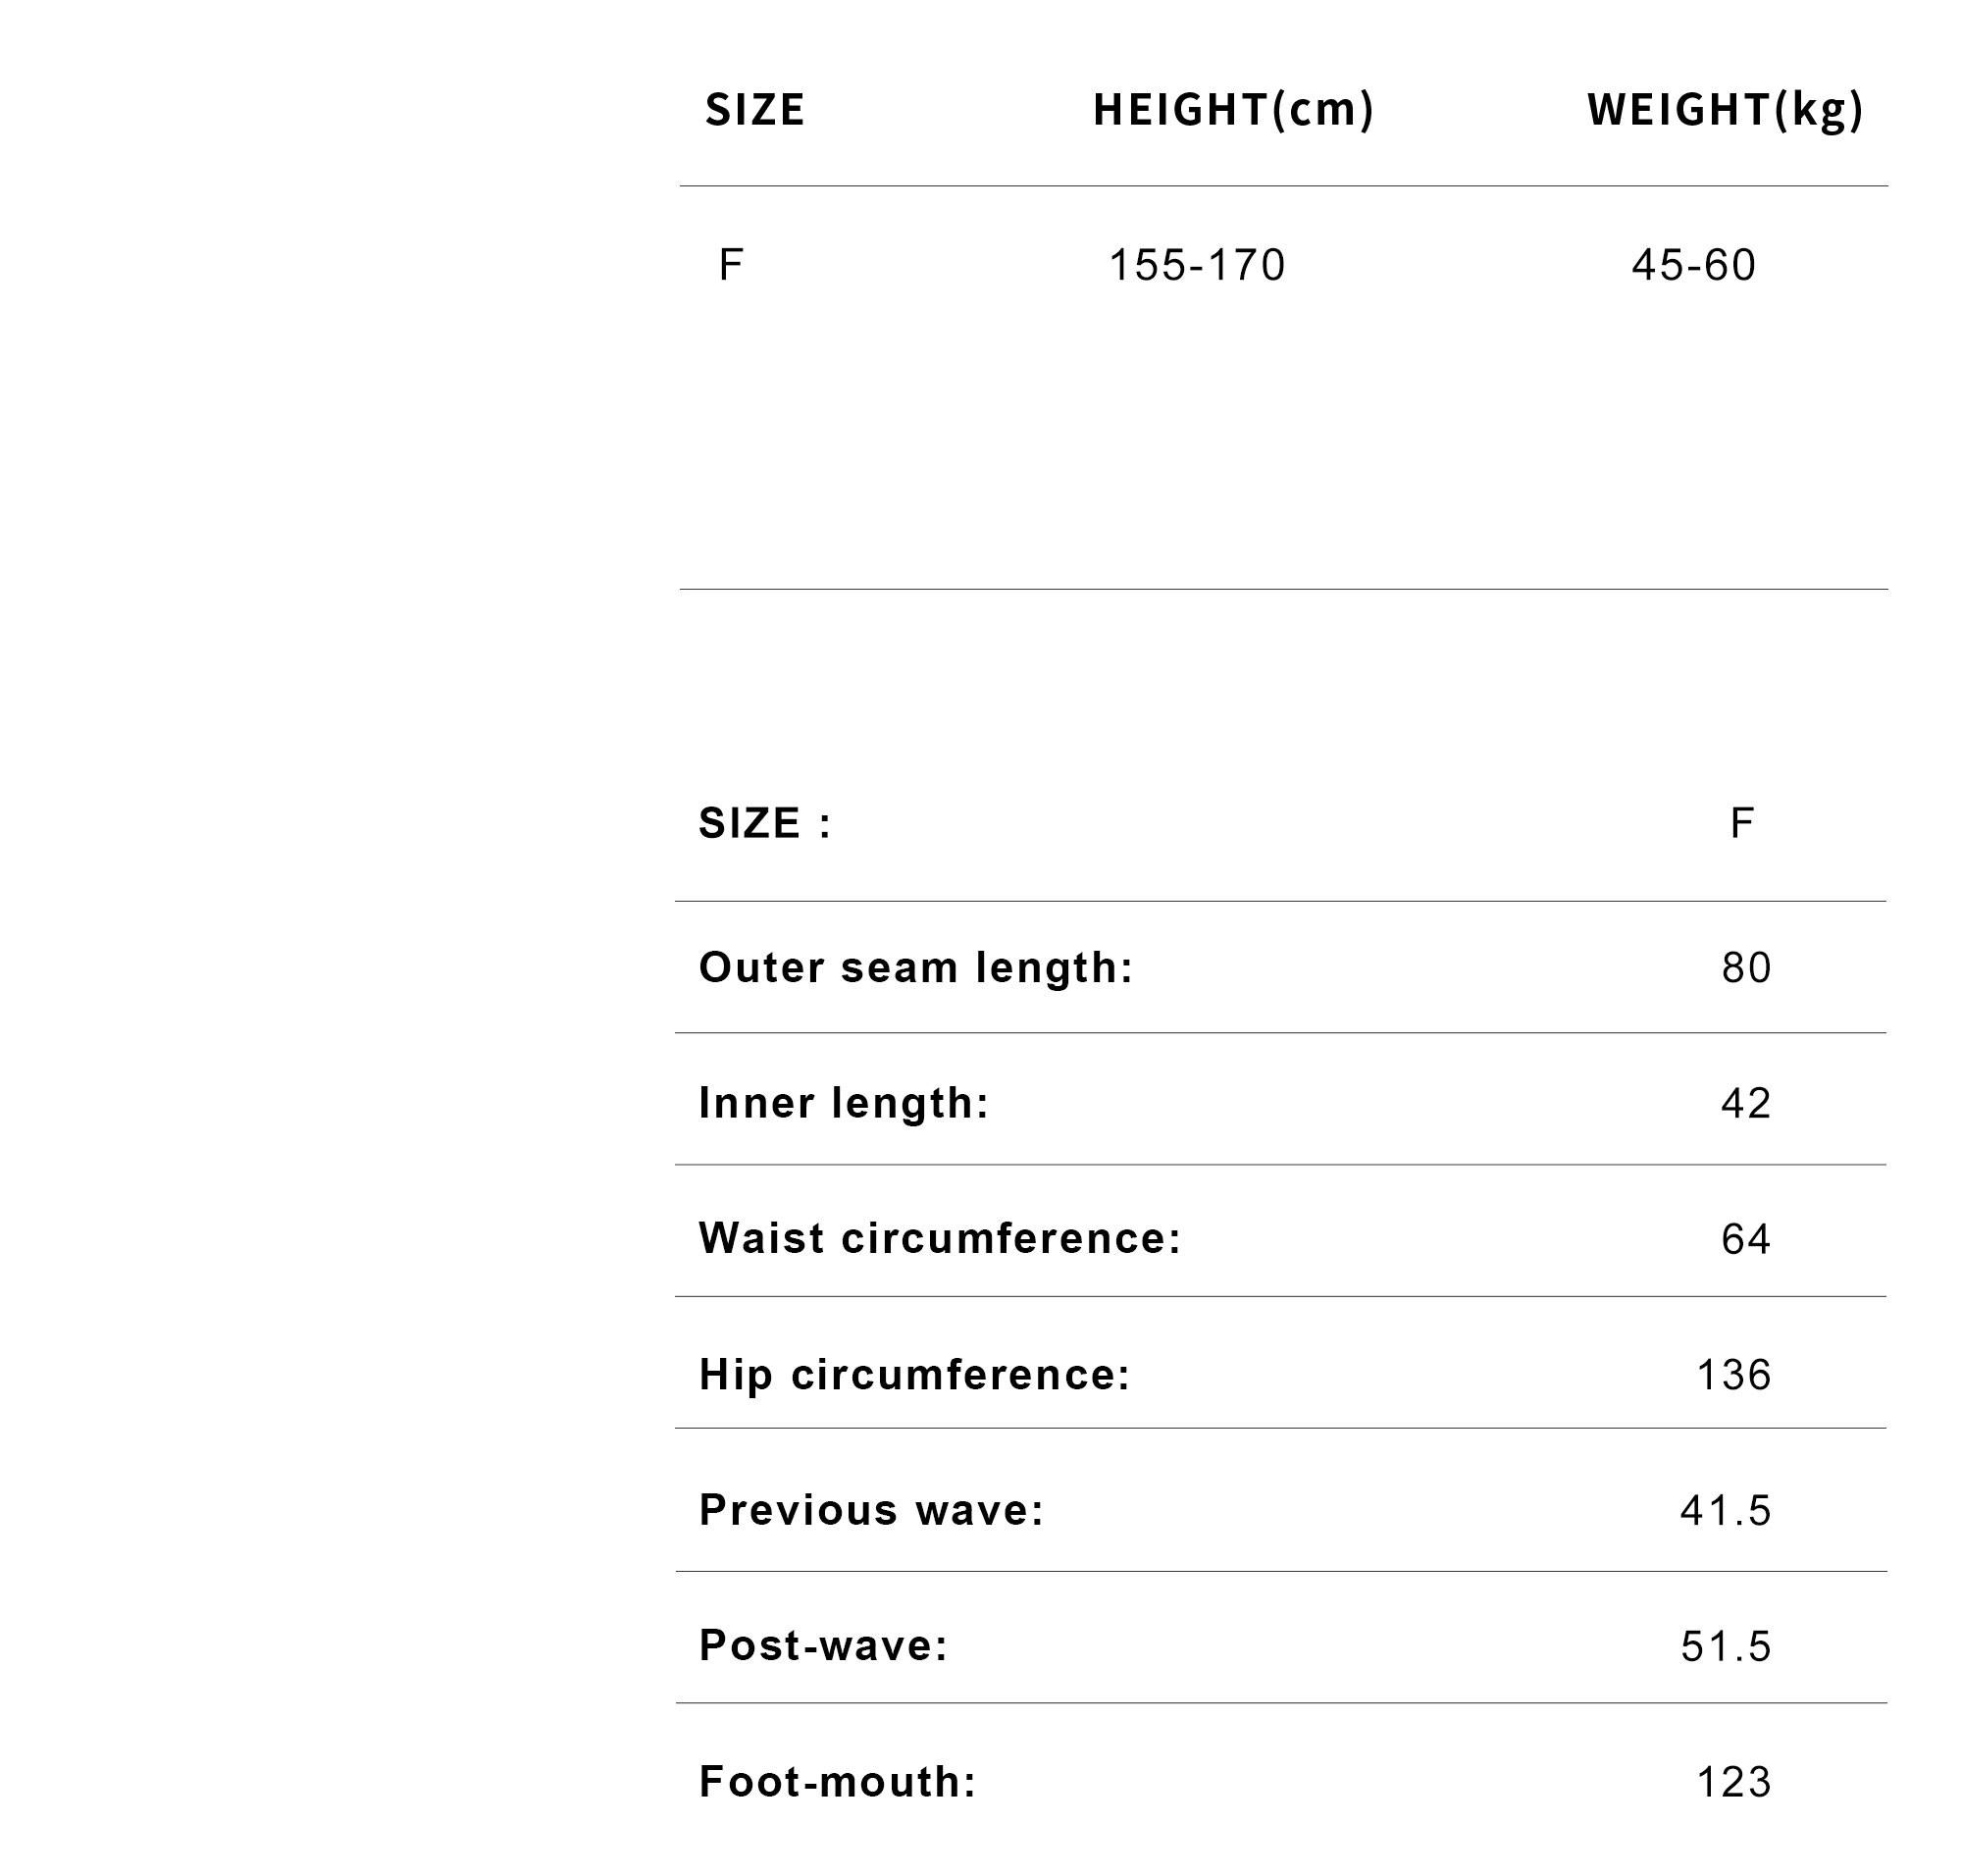The image size is (1962, 1876).
Task: Click the HEIGHT(cm) column header
Action: (1233, 110)
